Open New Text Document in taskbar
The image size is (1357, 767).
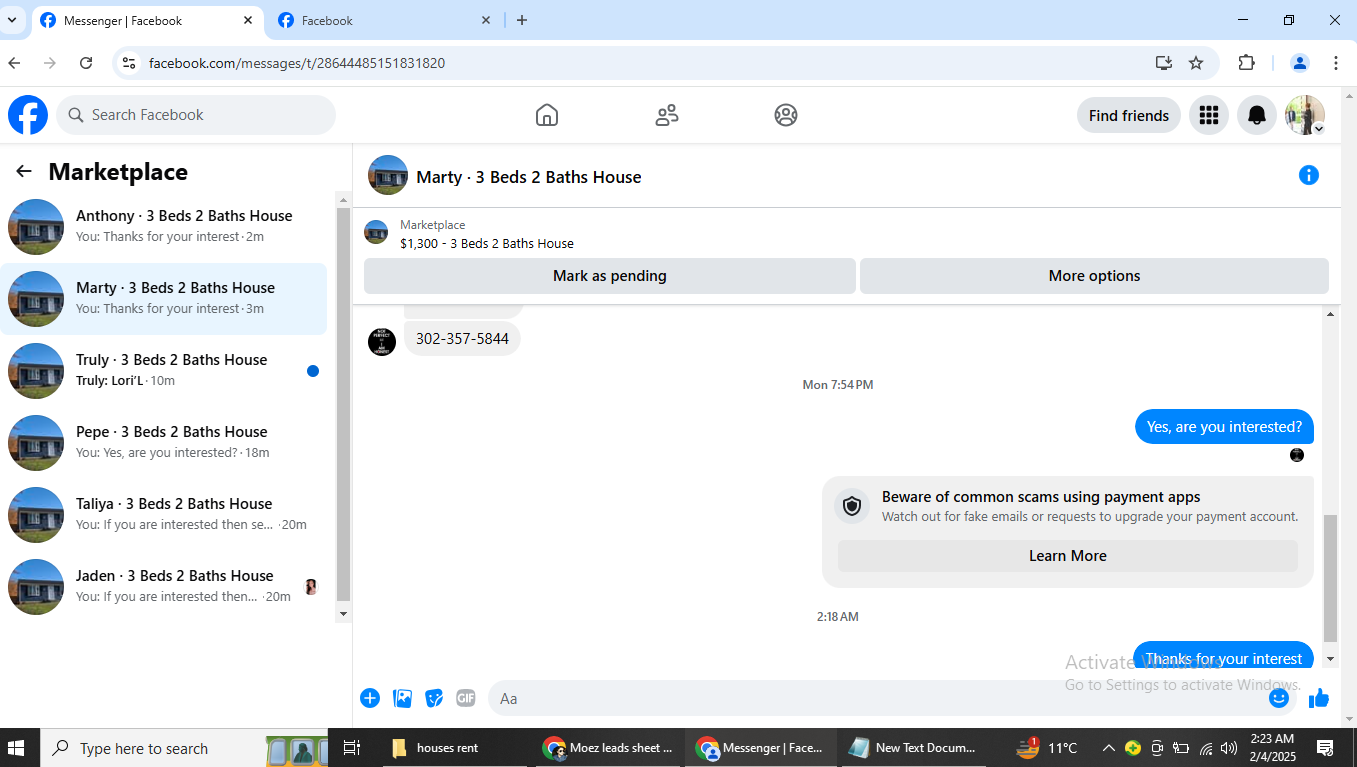point(914,748)
